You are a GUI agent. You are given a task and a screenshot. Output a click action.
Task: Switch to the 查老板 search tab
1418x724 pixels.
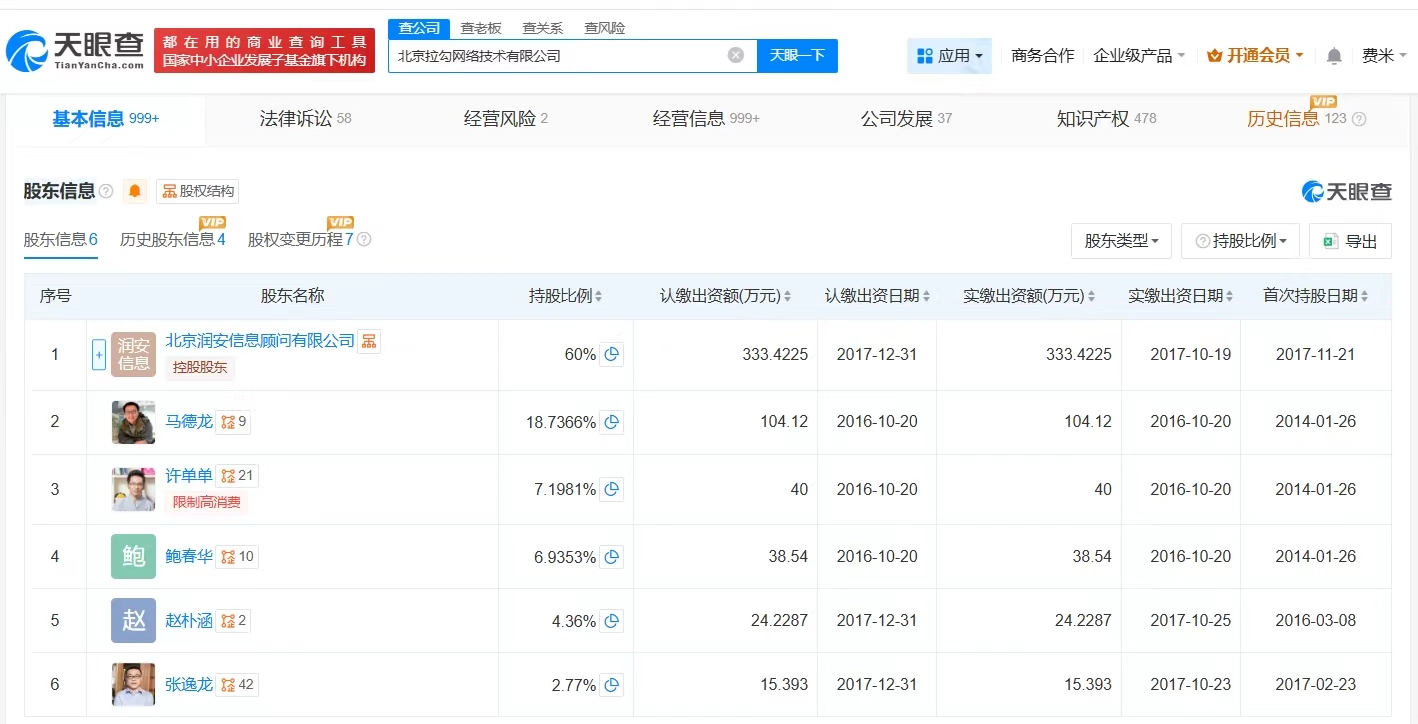[x=481, y=28]
